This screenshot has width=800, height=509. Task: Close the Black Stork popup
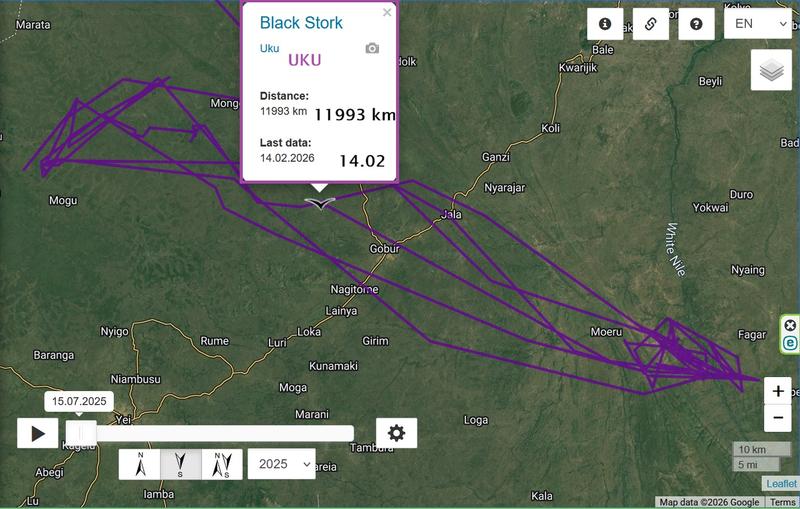(x=387, y=12)
